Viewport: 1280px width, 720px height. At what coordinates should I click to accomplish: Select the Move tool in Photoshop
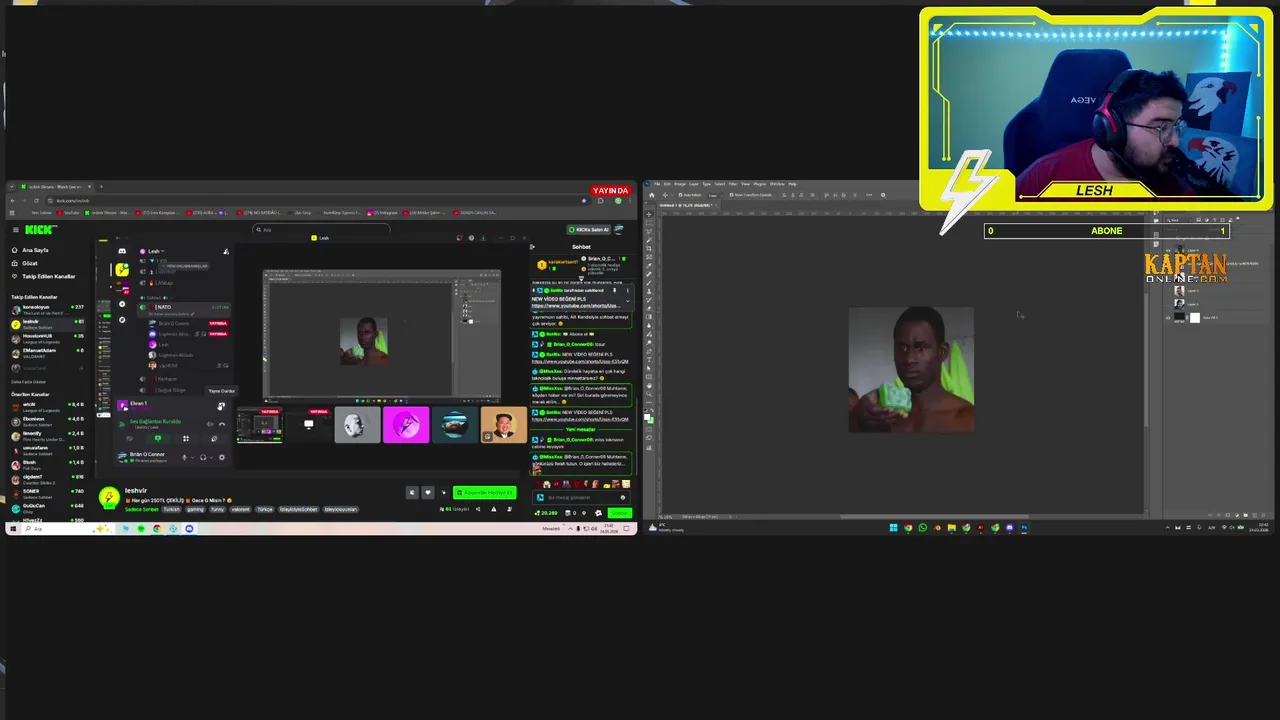pyautogui.click(x=649, y=214)
